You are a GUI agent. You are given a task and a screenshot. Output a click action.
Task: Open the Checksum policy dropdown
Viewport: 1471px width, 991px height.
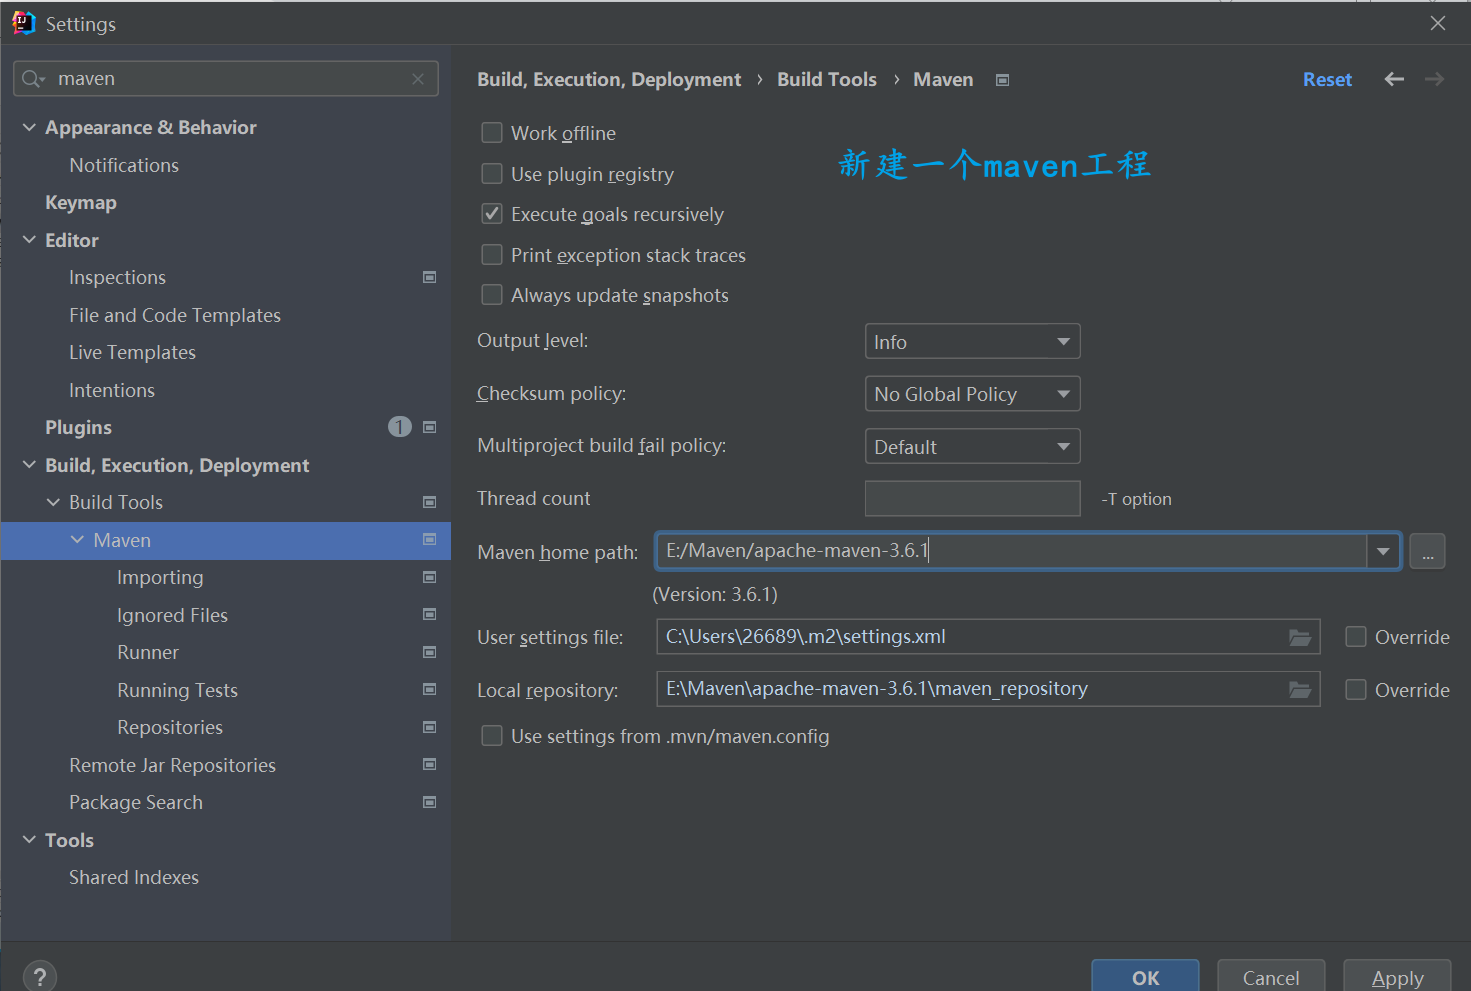(x=972, y=394)
